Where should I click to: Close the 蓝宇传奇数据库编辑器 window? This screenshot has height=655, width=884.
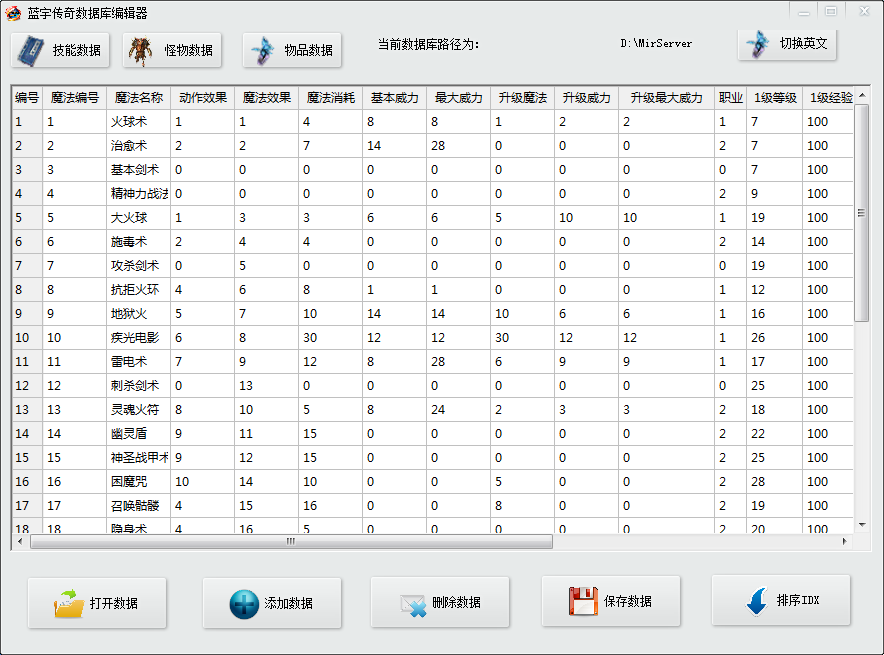(x=864, y=11)
